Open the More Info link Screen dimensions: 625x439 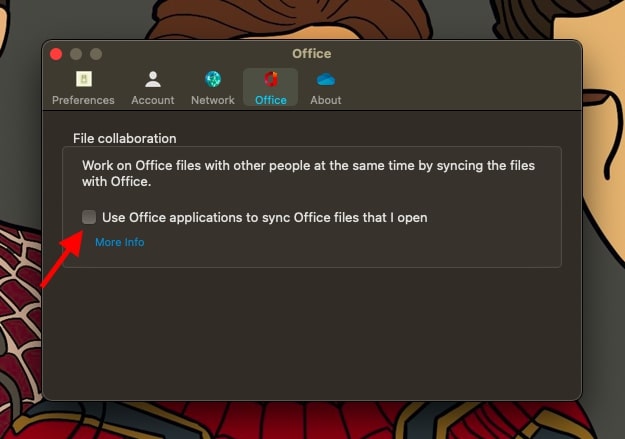[x=119, y=242]
